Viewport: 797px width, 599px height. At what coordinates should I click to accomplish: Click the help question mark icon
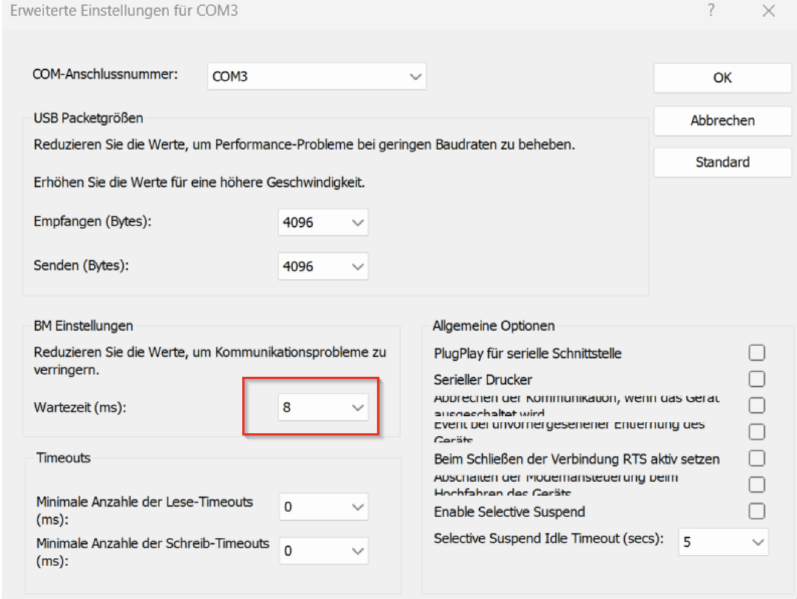711,11
